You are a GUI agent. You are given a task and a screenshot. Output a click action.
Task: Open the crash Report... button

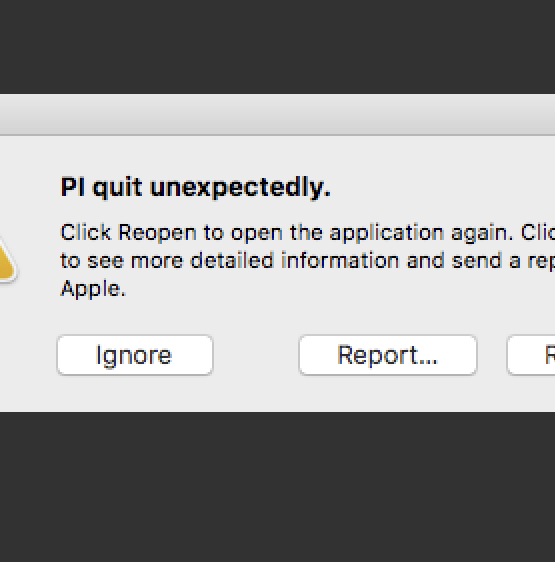pos(388,355)
